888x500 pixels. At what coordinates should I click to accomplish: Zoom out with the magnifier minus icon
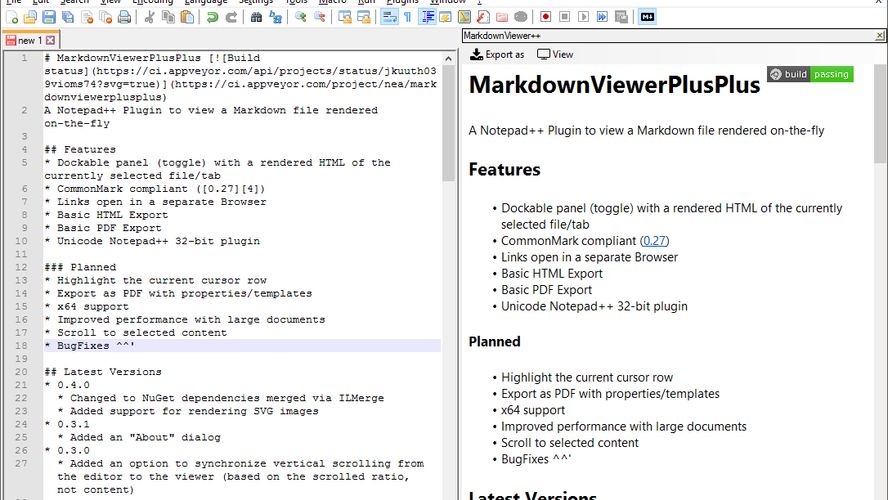point(319,17)
